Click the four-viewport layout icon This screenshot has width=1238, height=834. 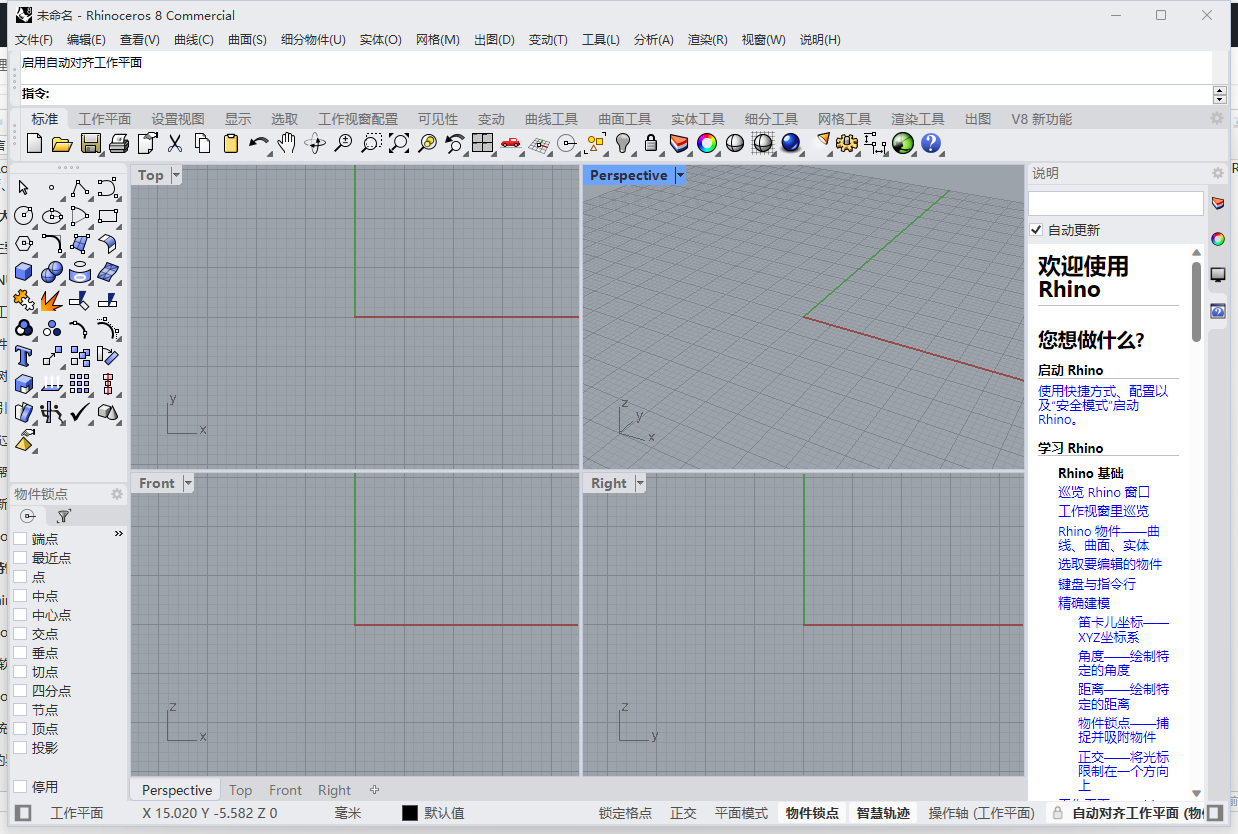click(x=483, y=143)
